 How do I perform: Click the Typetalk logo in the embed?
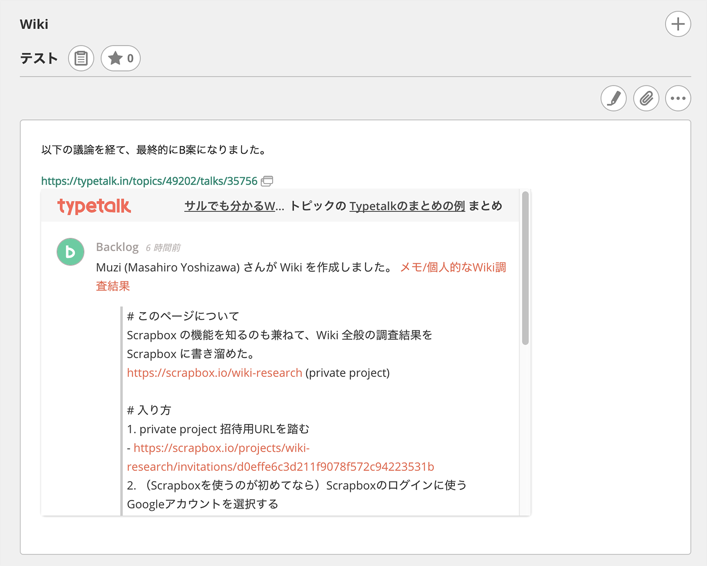coord(94,206)
